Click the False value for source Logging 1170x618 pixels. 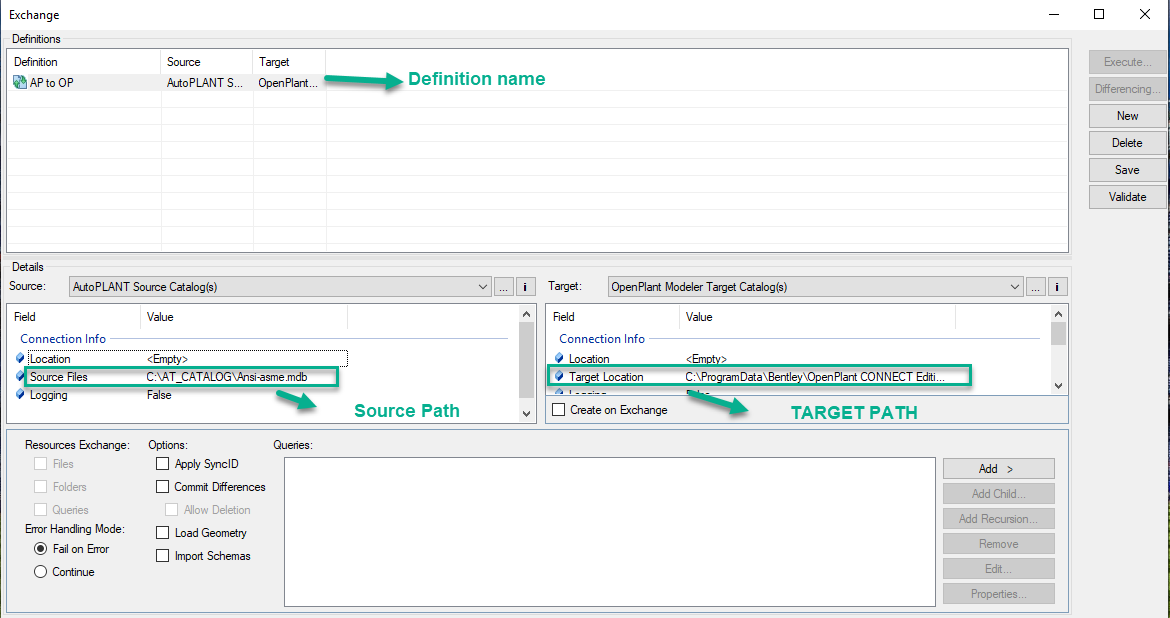pos(159,395)
